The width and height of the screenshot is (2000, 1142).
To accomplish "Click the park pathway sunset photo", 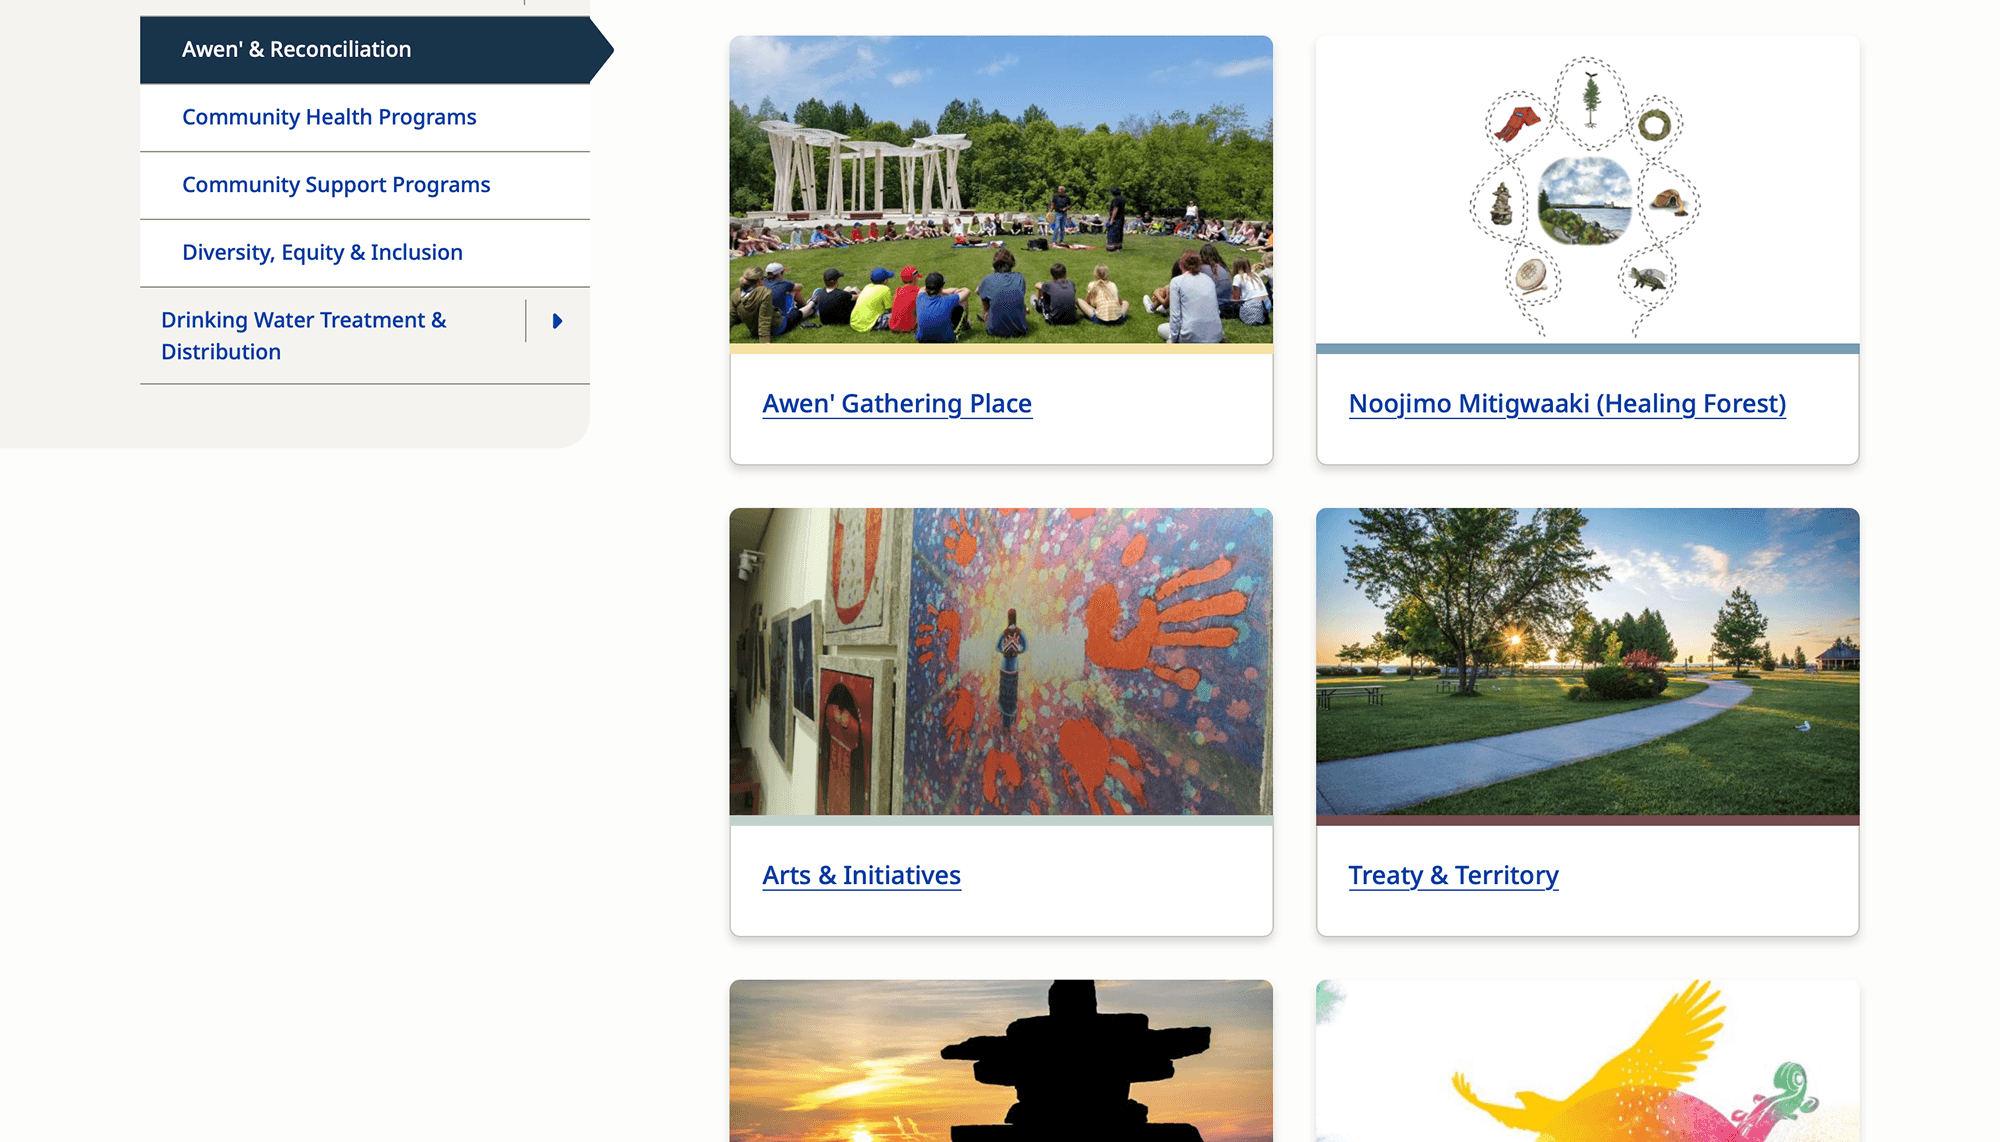I will (1587, 662).
